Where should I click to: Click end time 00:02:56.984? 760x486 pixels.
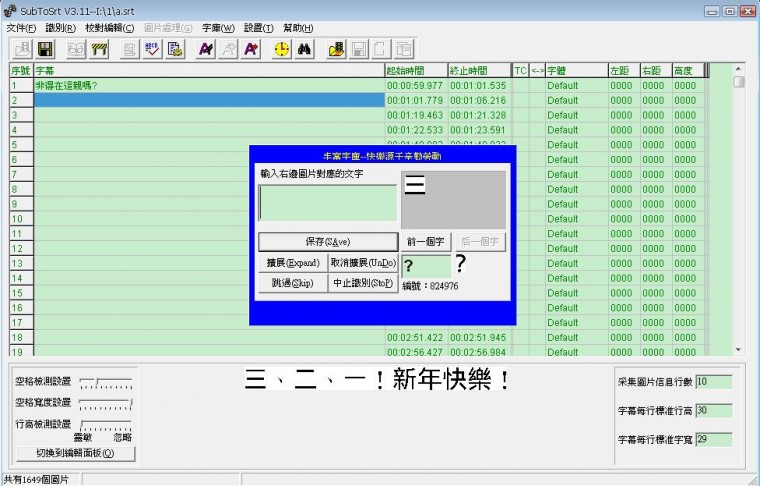pyautogui.click(x=478, y=352)
